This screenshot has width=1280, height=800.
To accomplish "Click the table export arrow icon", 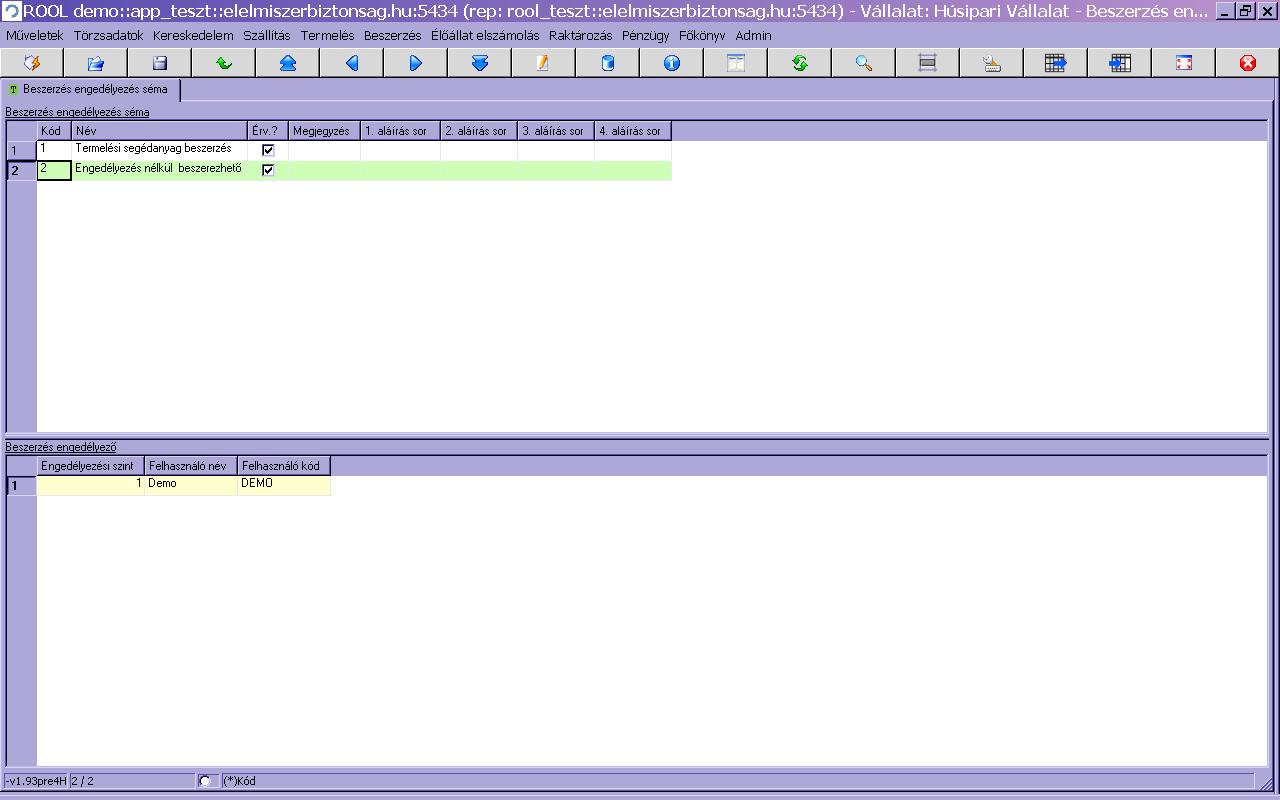I will click(1056, 63).
